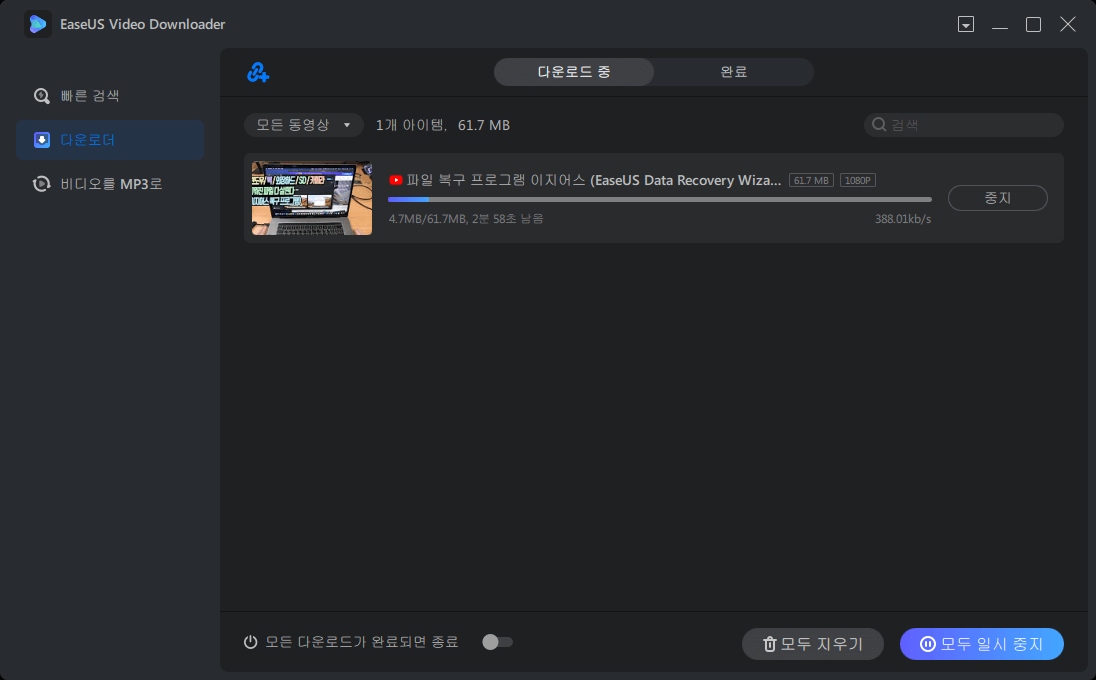Maximize the EaseUS Video Downloader window
Viewport: 1096px width, 680px height.
coord(1033,24)
